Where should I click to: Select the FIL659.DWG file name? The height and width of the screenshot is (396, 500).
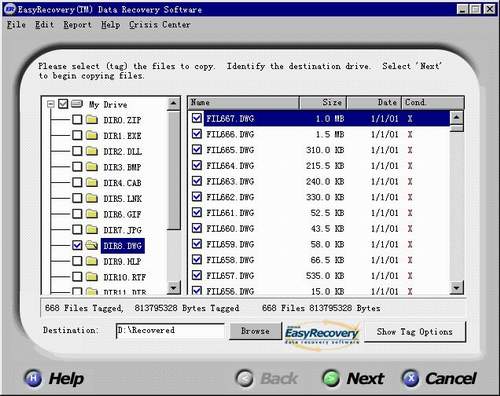pos(230,244)
